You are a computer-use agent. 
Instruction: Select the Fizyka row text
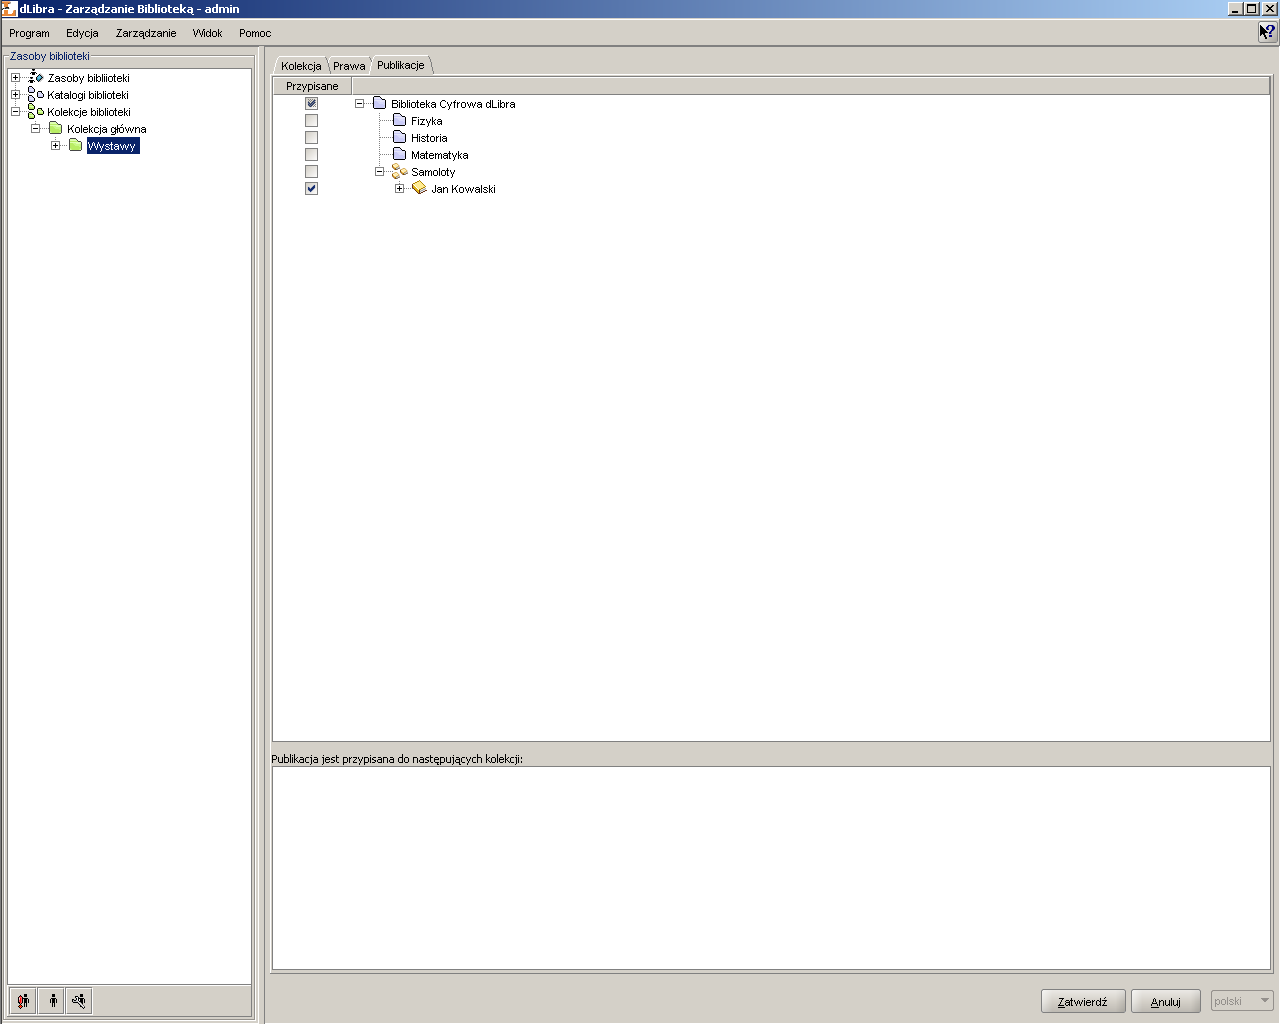(x=427, y=121)
